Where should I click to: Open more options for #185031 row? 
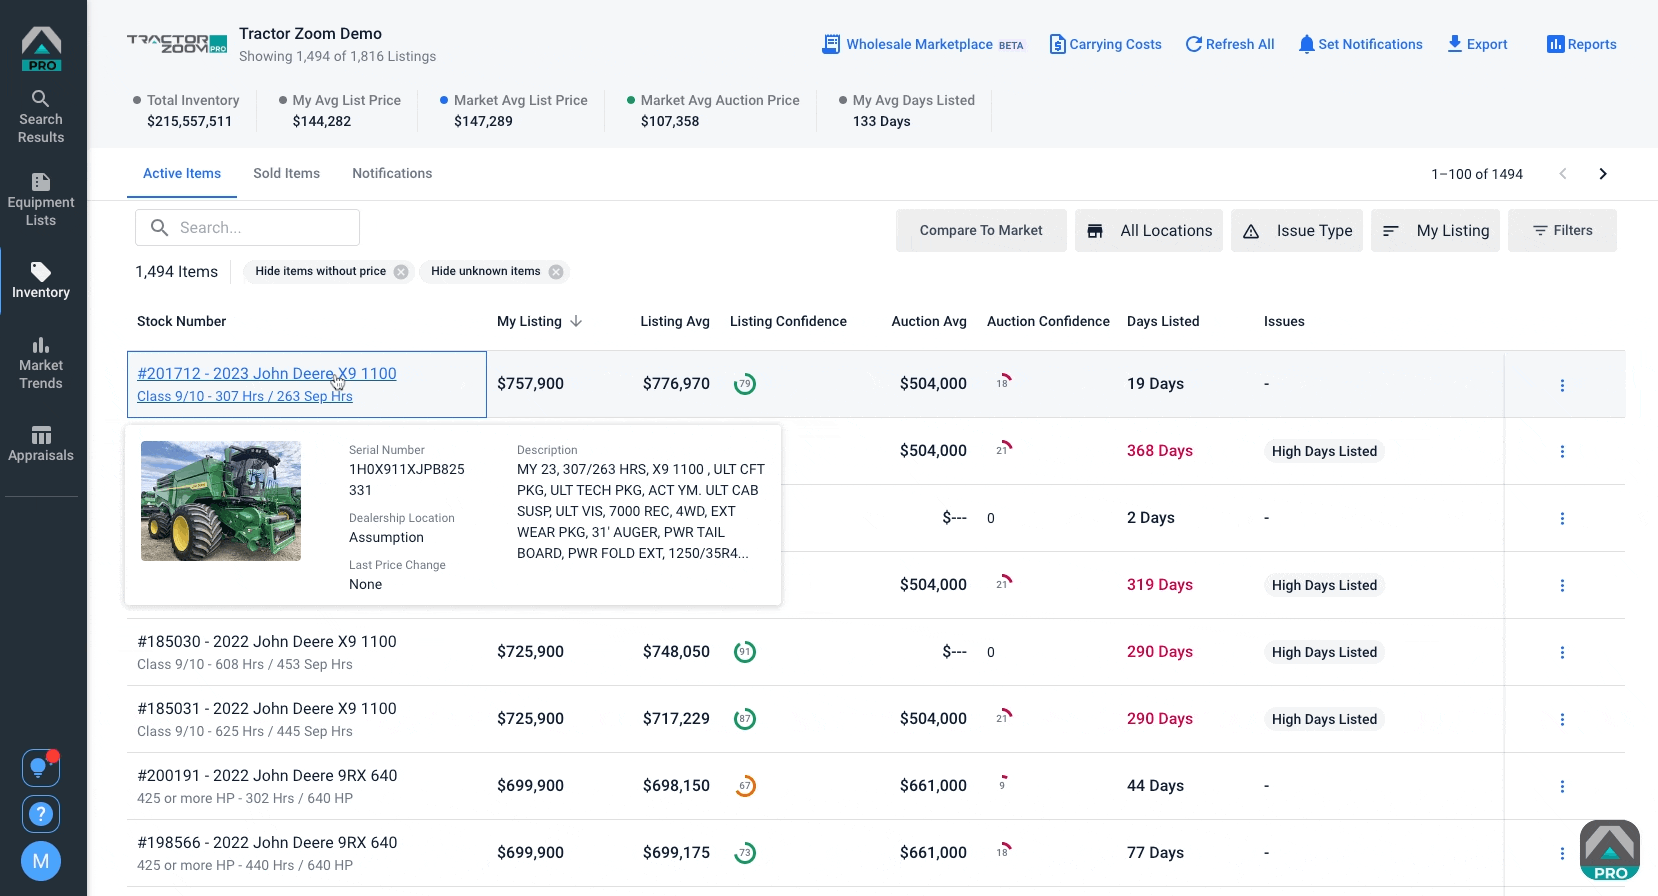(1562, 719)
